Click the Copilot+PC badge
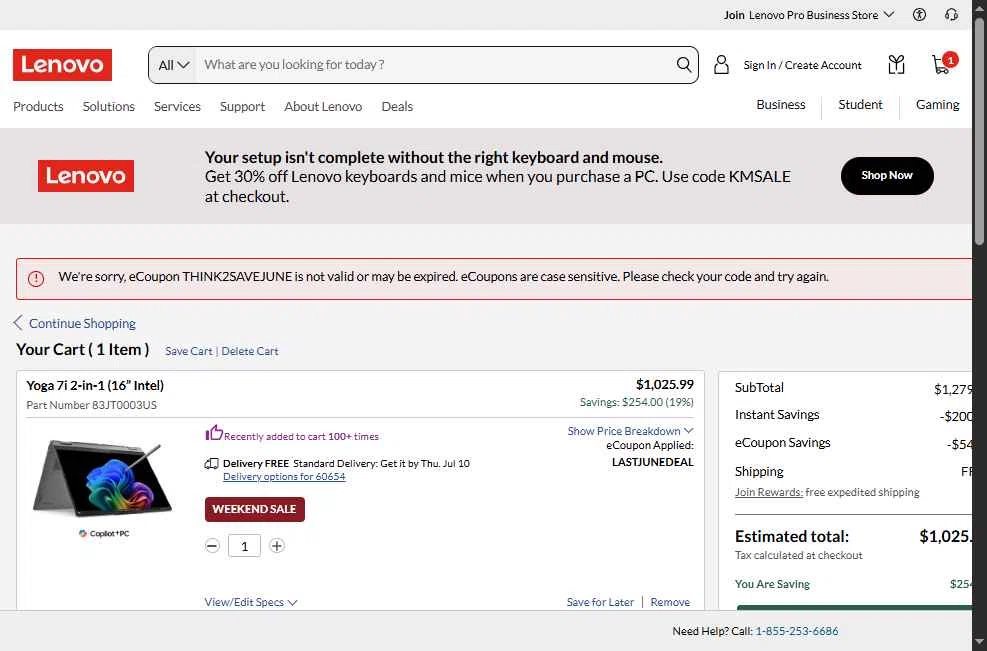The width and height of the screenshot is (987, 651). [104, 533]
